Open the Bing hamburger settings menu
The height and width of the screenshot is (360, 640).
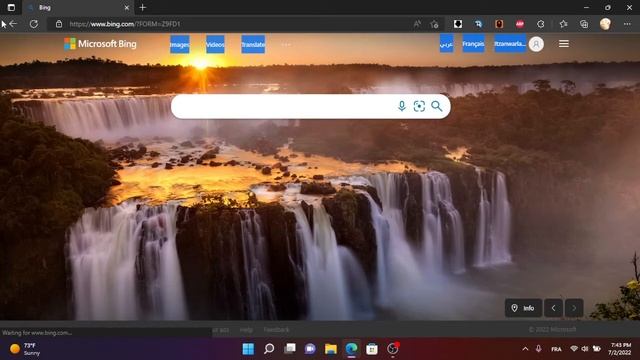(564, 44)
